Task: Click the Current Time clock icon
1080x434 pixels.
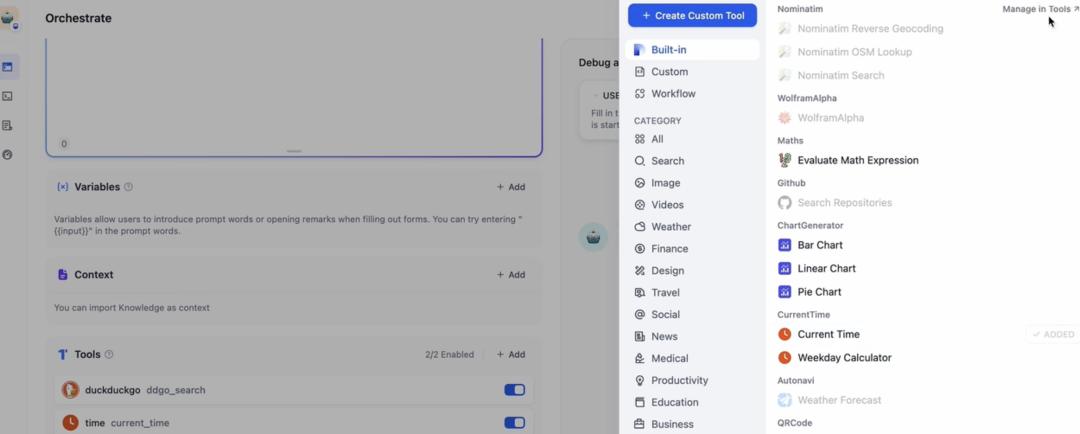Action: pos(785,334)
